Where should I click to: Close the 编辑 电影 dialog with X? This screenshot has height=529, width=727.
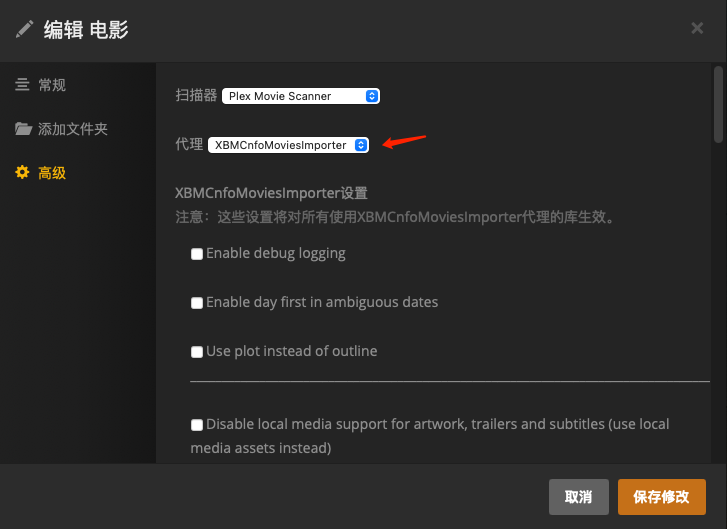[697, 28]
